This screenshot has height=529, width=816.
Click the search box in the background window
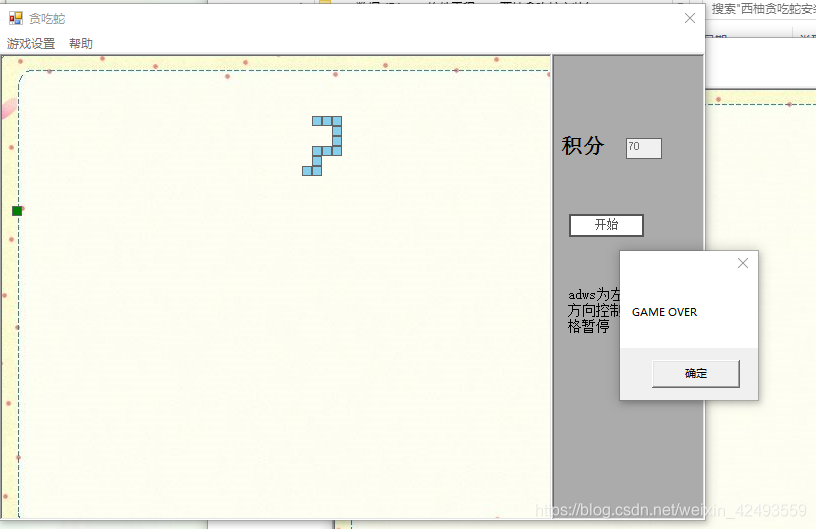pos(761,9)
